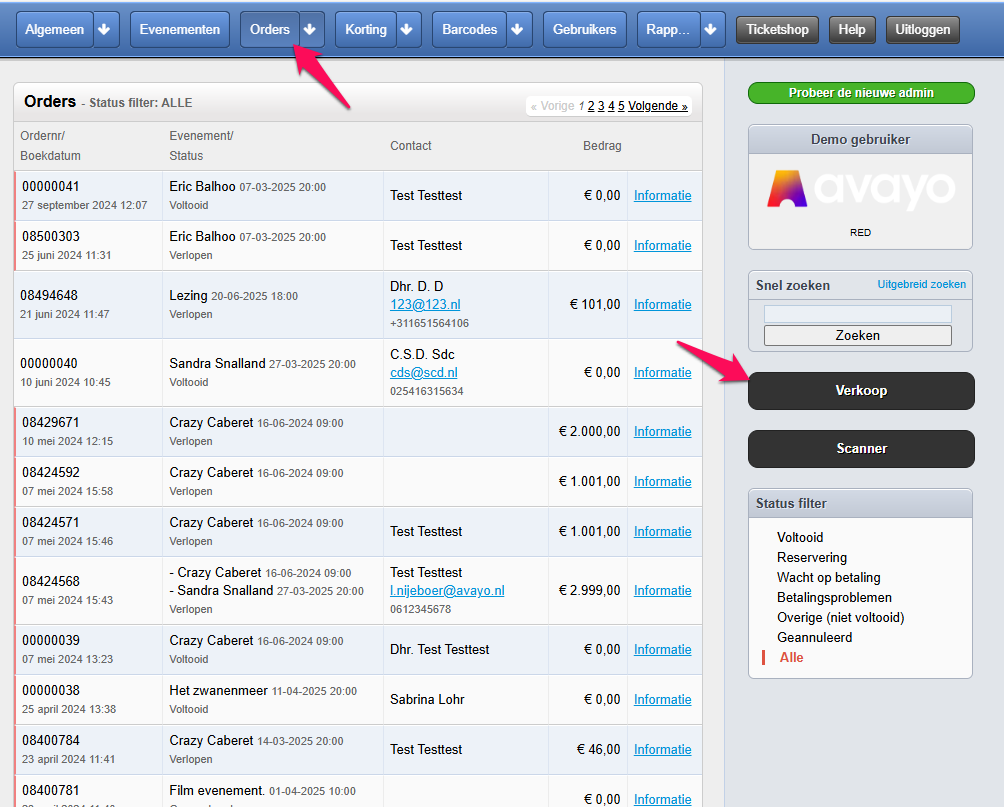The image size is (1004, 807).
Task: Open Informatie for order 08400784
Action: 663,749
